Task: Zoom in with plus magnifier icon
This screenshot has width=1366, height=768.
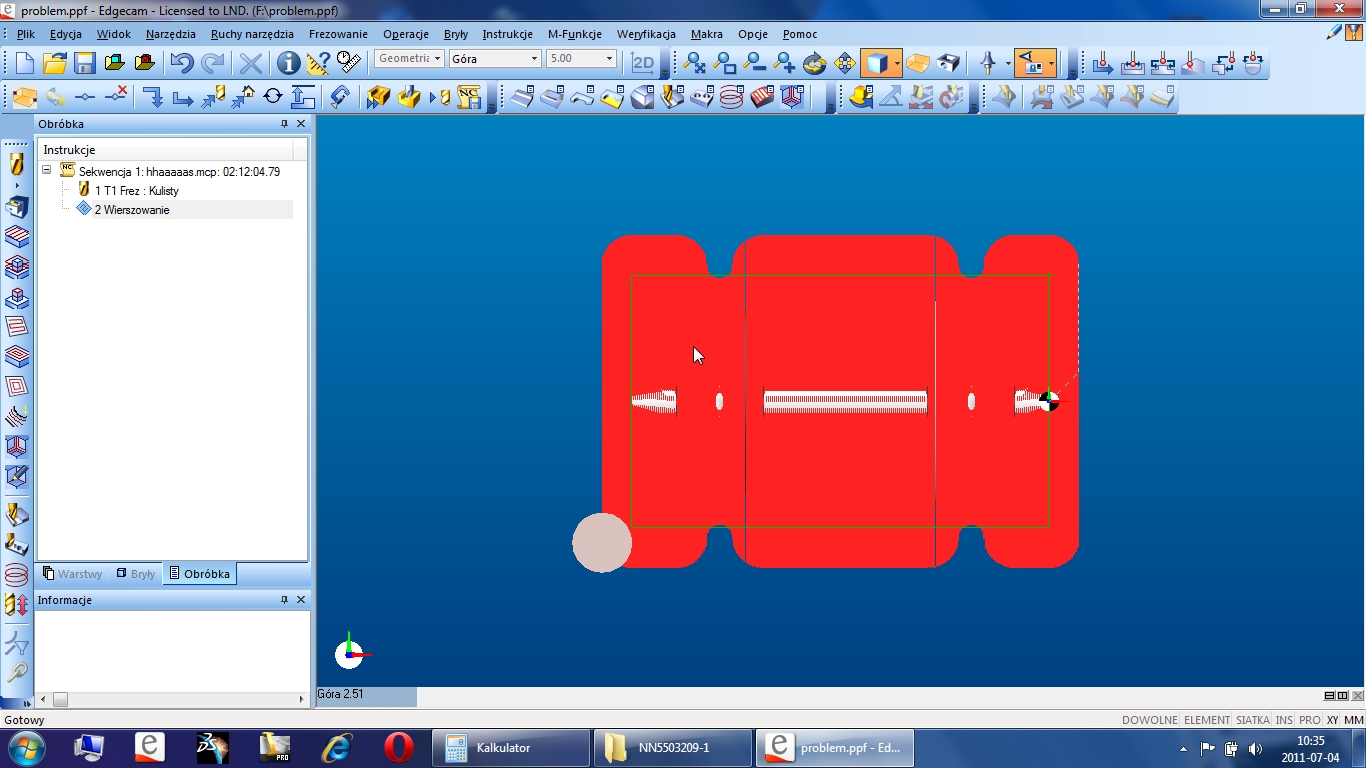Action: click(784, 63)
